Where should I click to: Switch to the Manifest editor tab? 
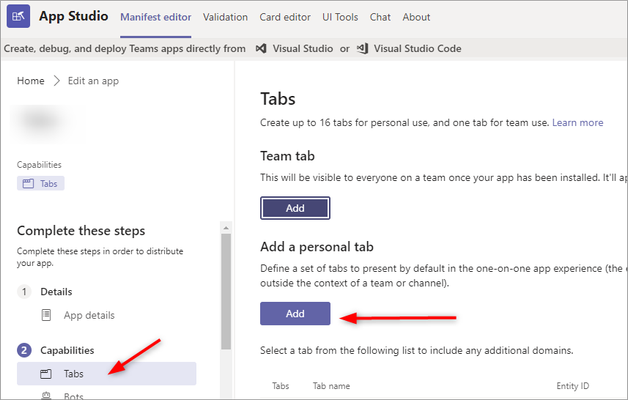(x=156, y=17)
